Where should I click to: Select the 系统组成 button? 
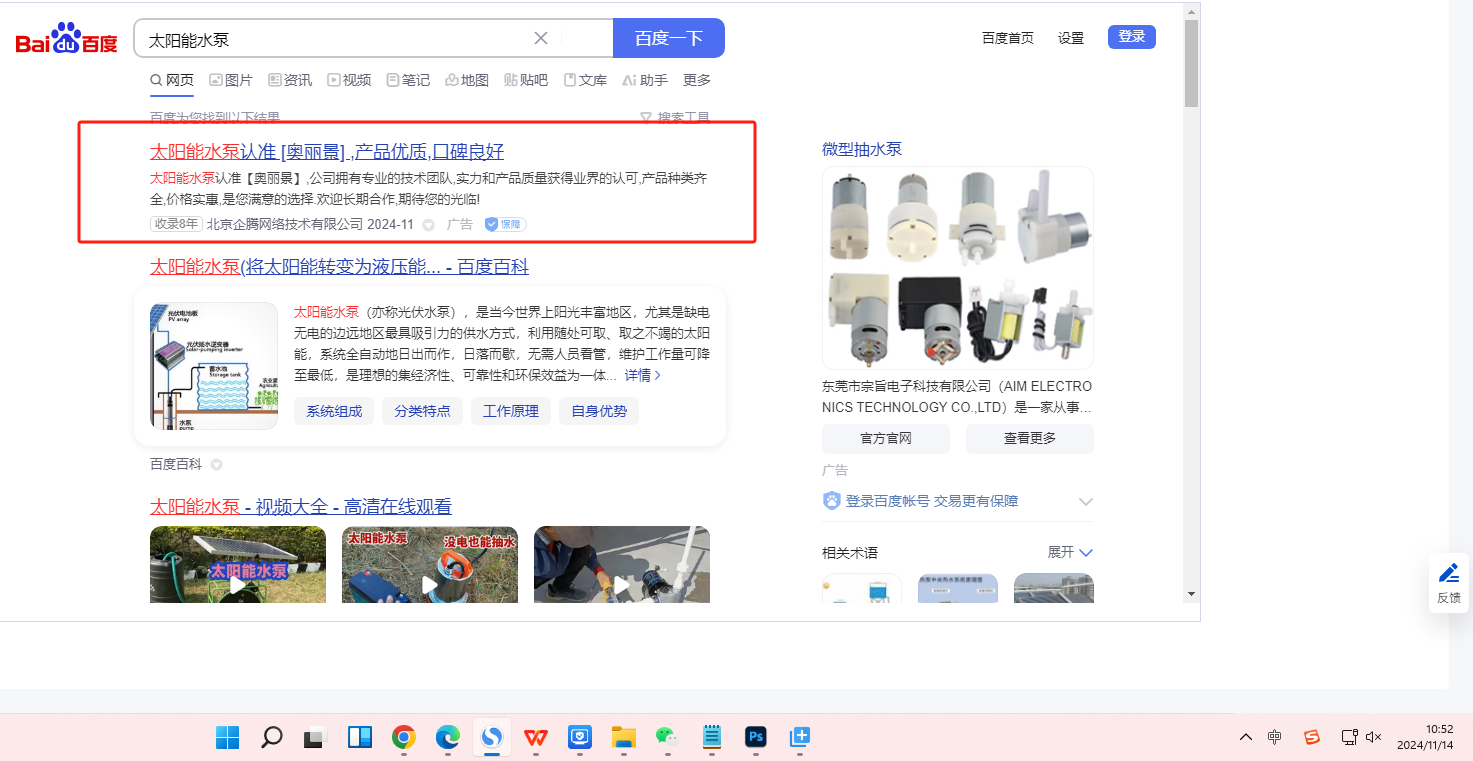click(x=334, y=411)
